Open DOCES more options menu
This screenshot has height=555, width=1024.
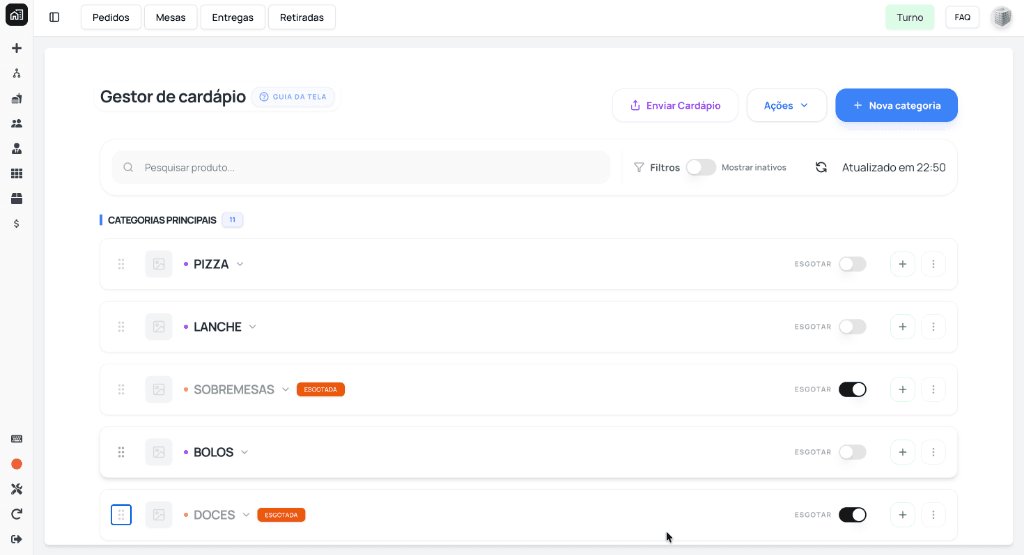[x=933, y=515]
